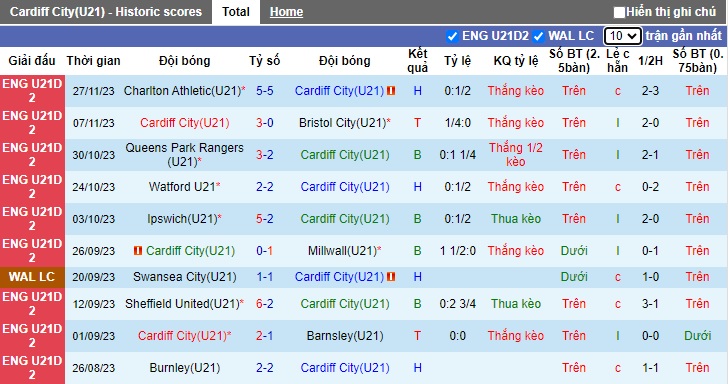Open Sheffield United(U21) team link
This screenshot has height=384, width=728.
(182, 304)
